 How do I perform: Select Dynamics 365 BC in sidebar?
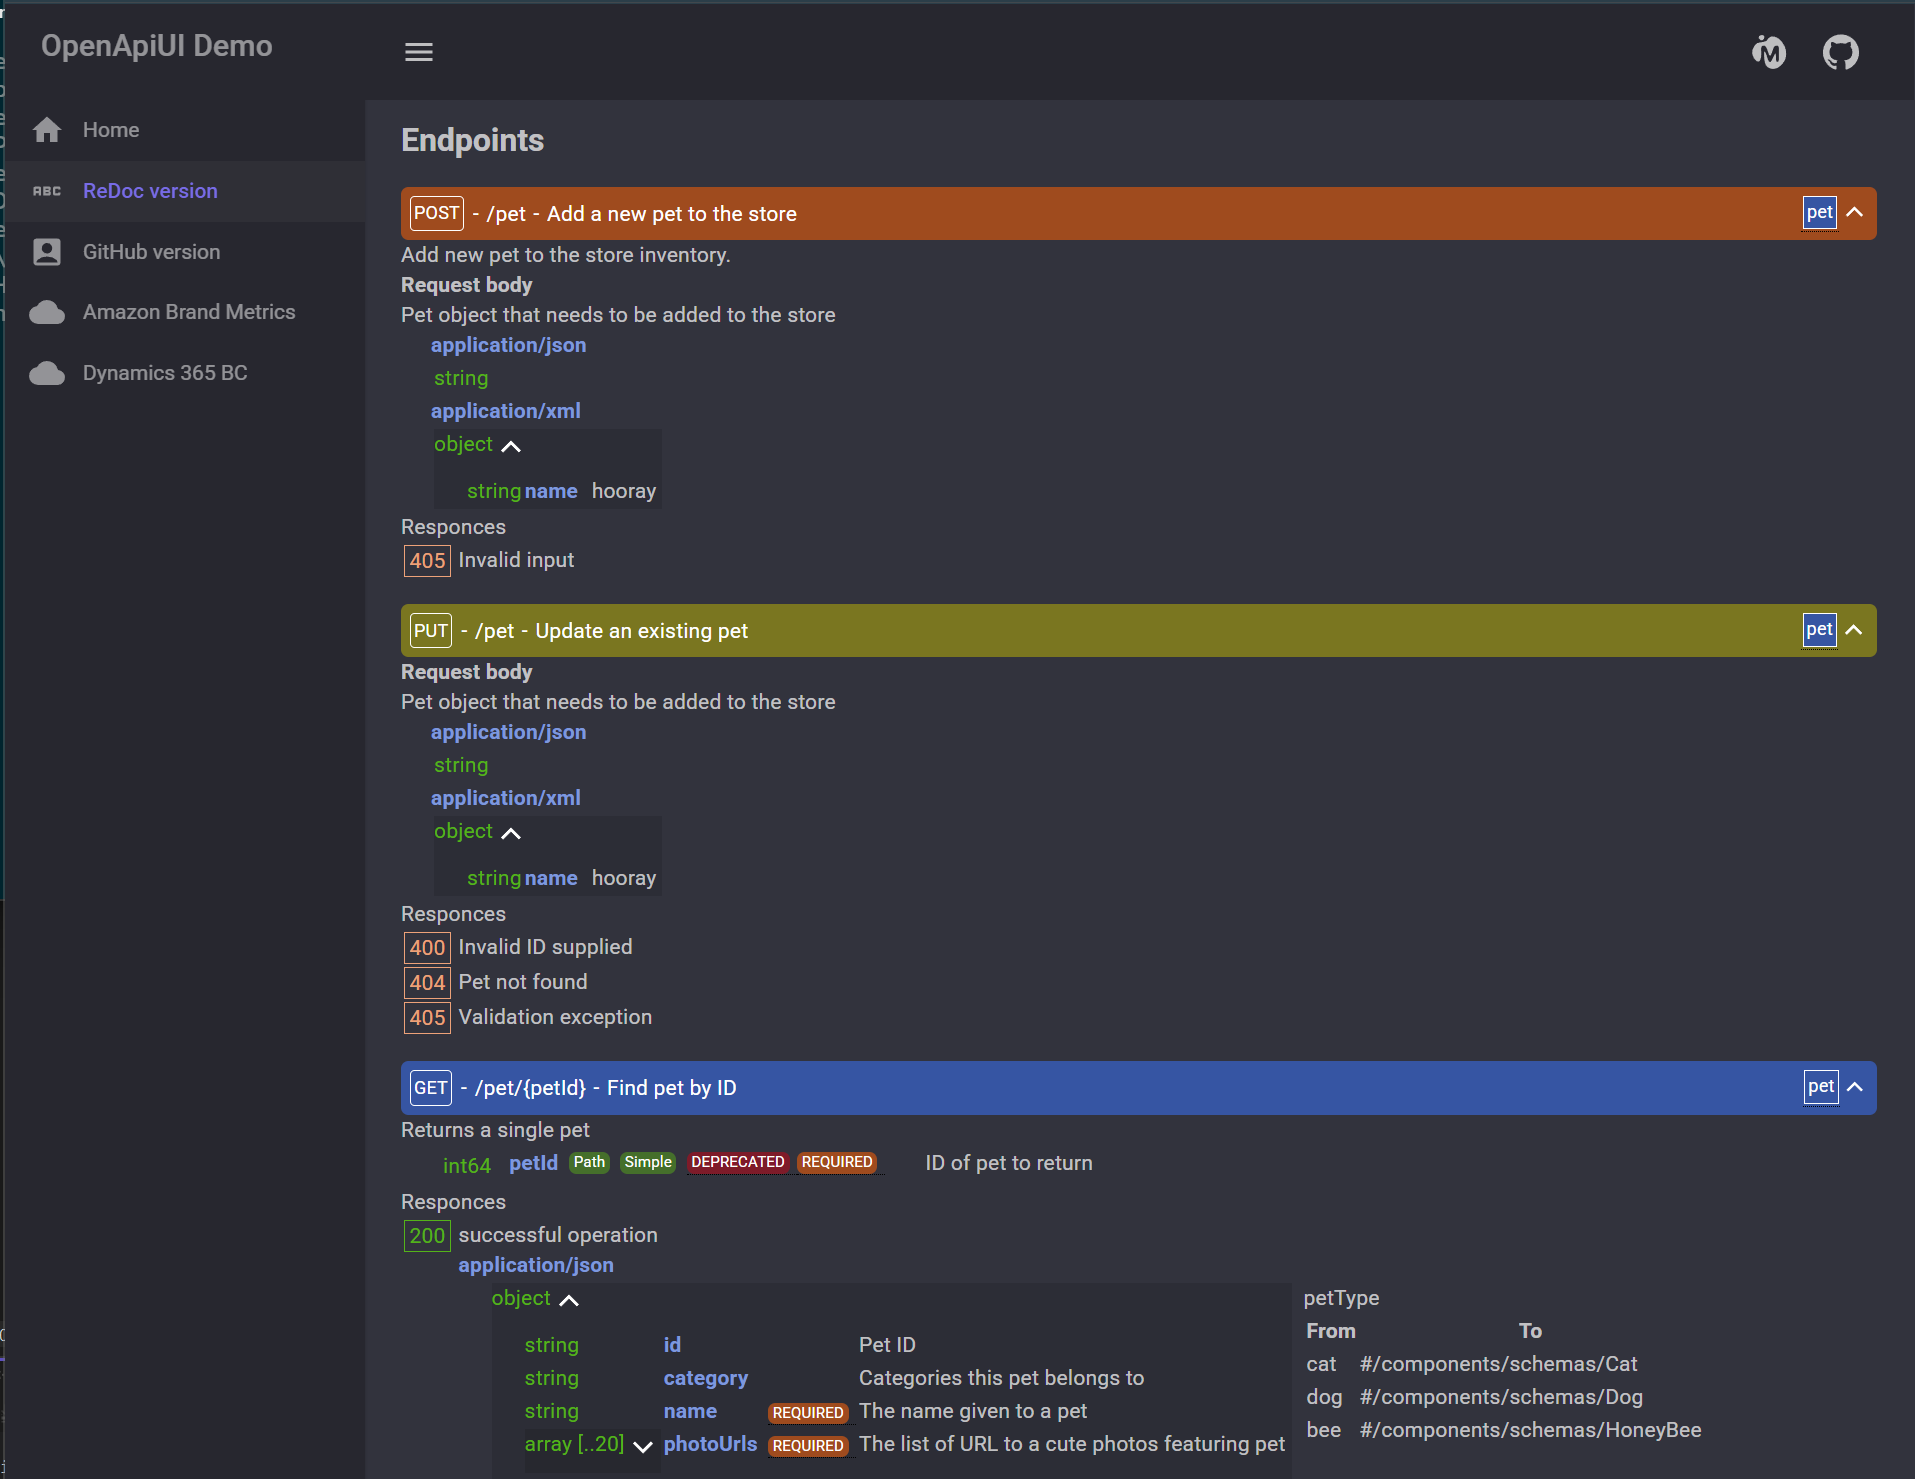click(x=165, y=373)
